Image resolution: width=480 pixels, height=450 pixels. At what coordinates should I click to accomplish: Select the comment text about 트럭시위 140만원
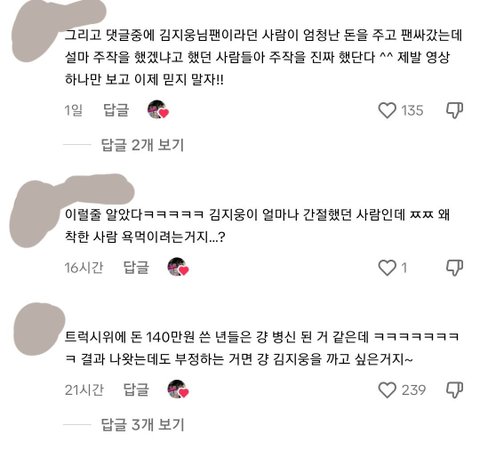click(262, 348)
